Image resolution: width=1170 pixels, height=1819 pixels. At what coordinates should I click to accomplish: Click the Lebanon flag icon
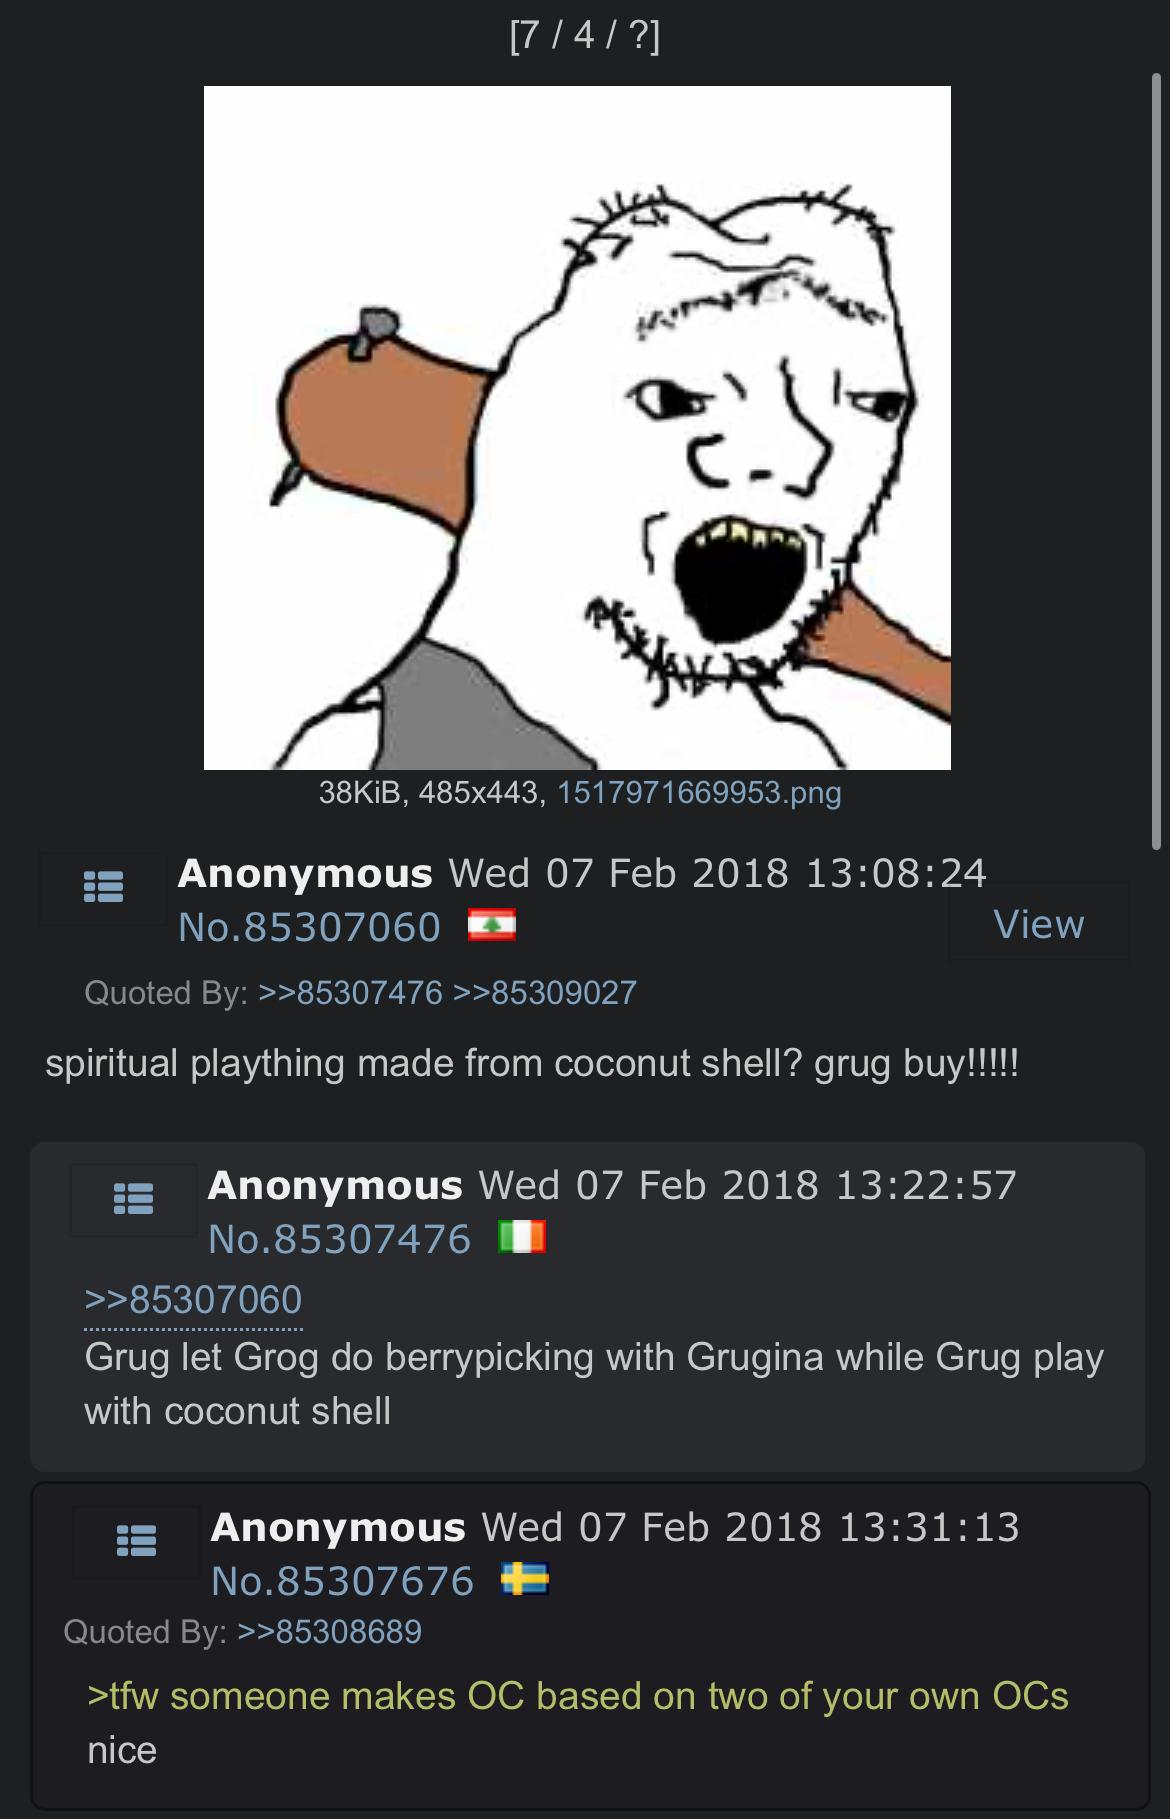tap(492, 925)
